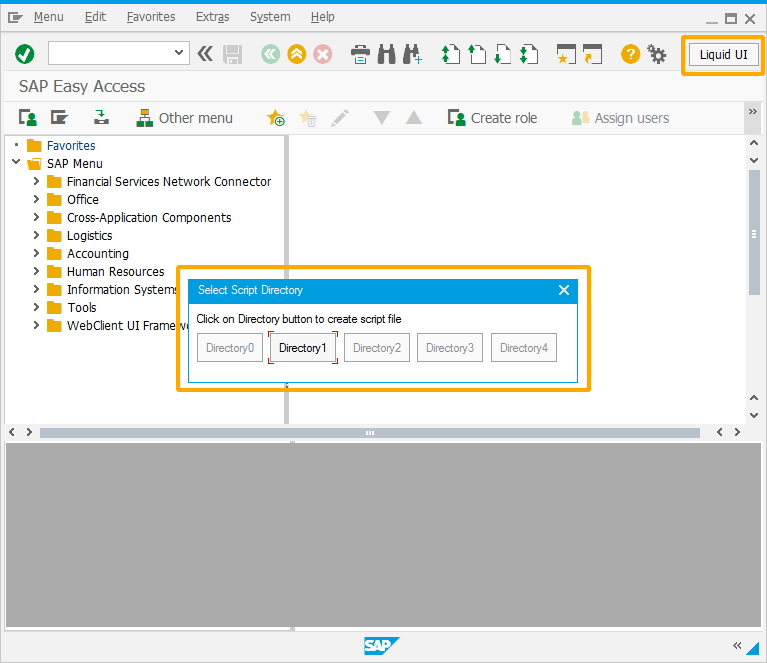Click the User Menu icon
This screenshot has width=767, height=663.
tap(27, 118)
